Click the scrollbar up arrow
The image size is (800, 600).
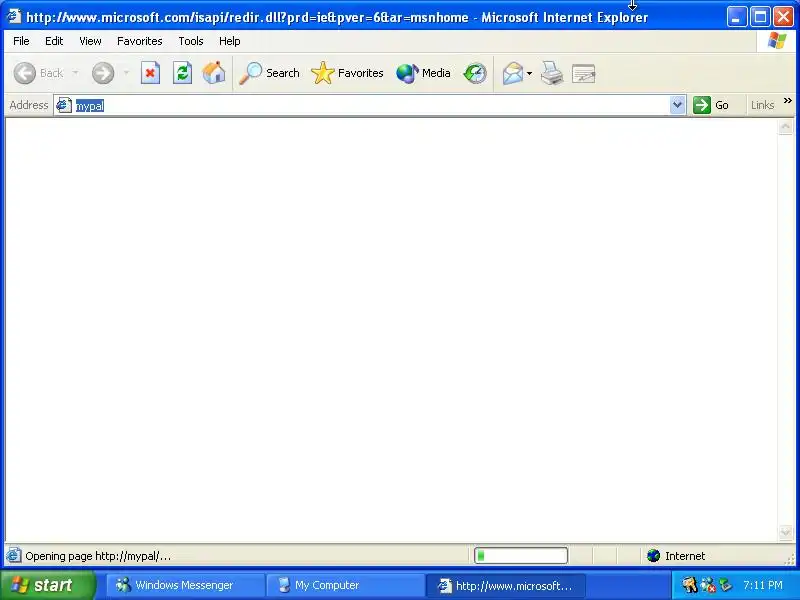coord(786,126)
